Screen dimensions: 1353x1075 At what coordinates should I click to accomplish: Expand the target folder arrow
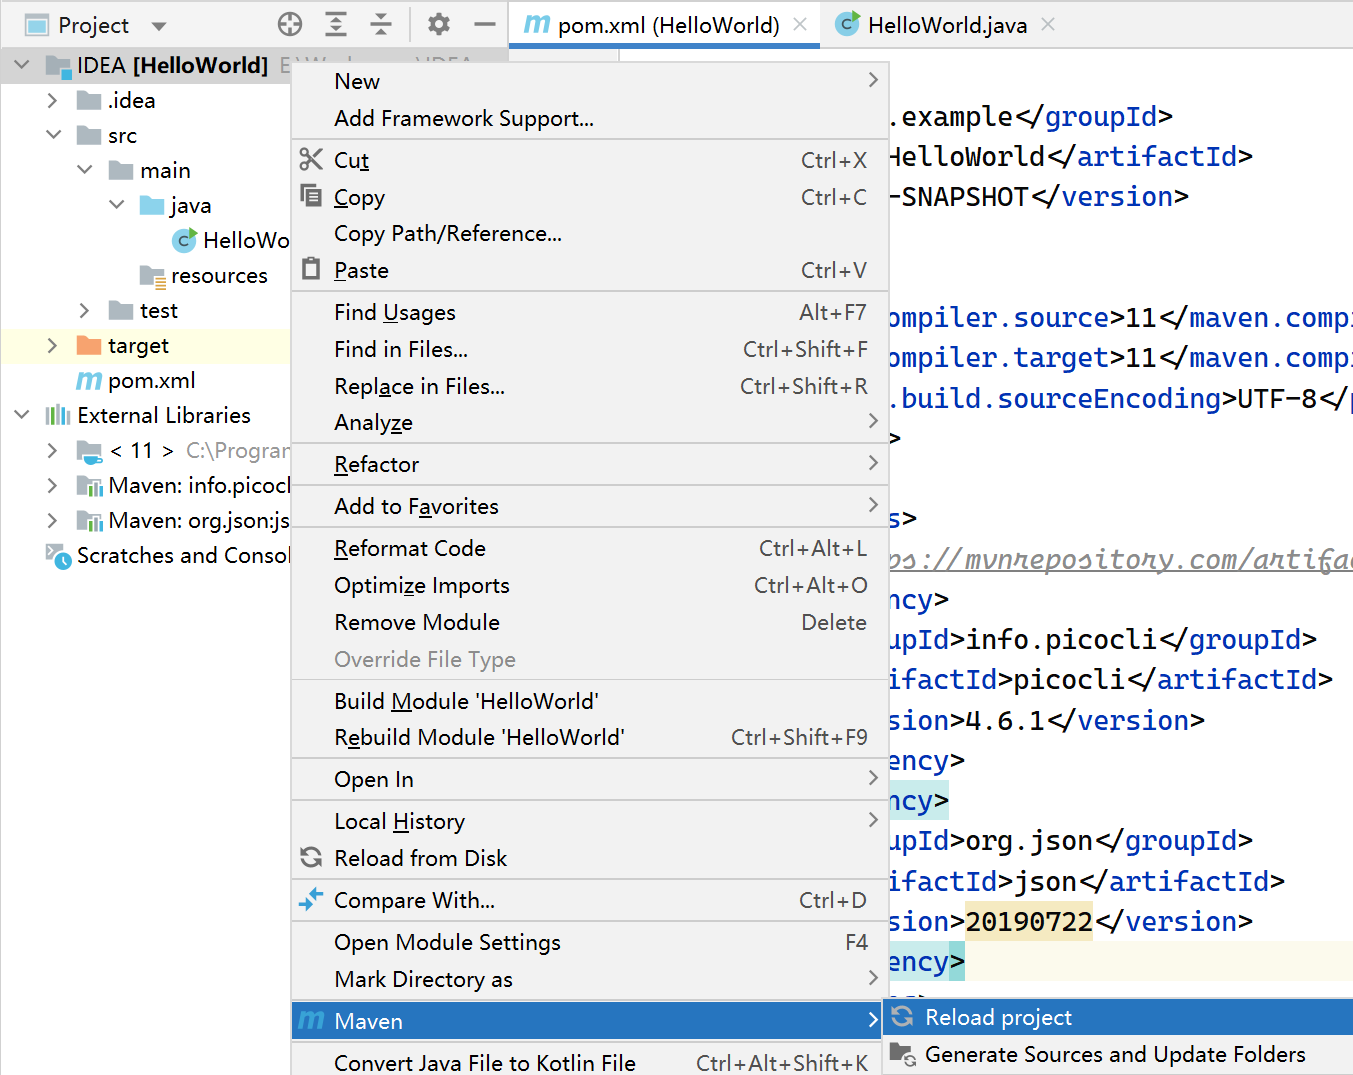click(53, 345)
